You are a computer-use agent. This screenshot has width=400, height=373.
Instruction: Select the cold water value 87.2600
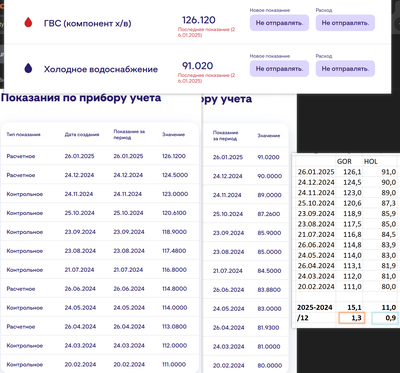click(x=269, y=214)
